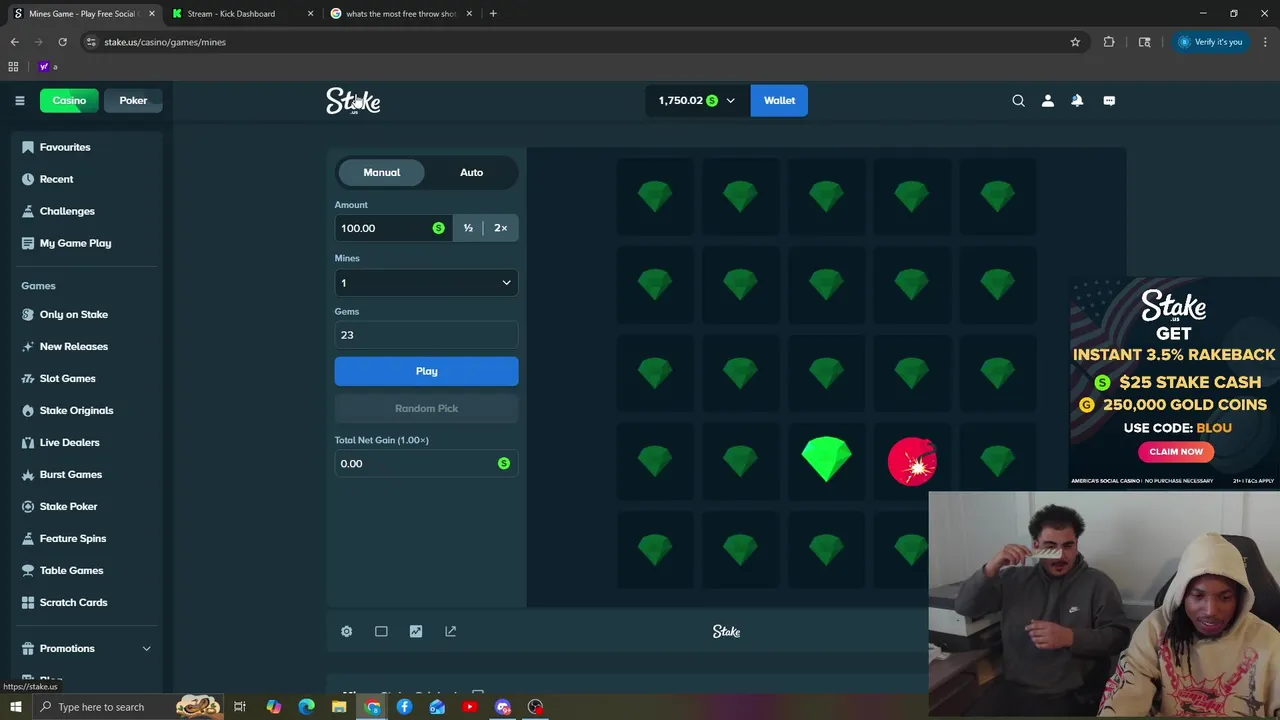Open Task View on taskbar
Image resolution: width=1280 pixels, height=720 pixels.
240,707
